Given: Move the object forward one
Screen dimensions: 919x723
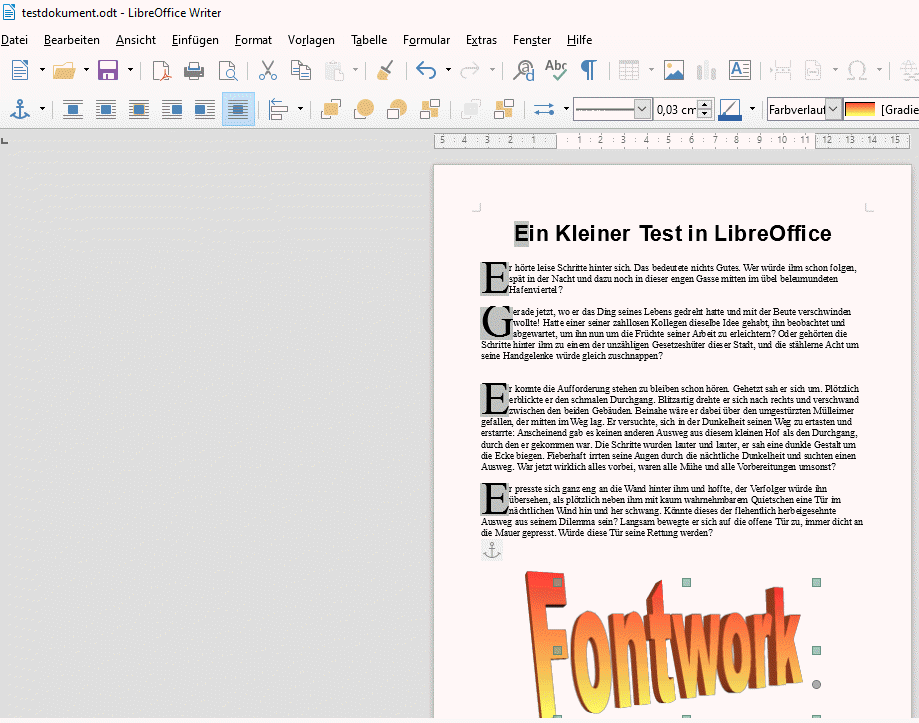Looking at the screenshot, I should pyautogui.click(x=364, y=110).
